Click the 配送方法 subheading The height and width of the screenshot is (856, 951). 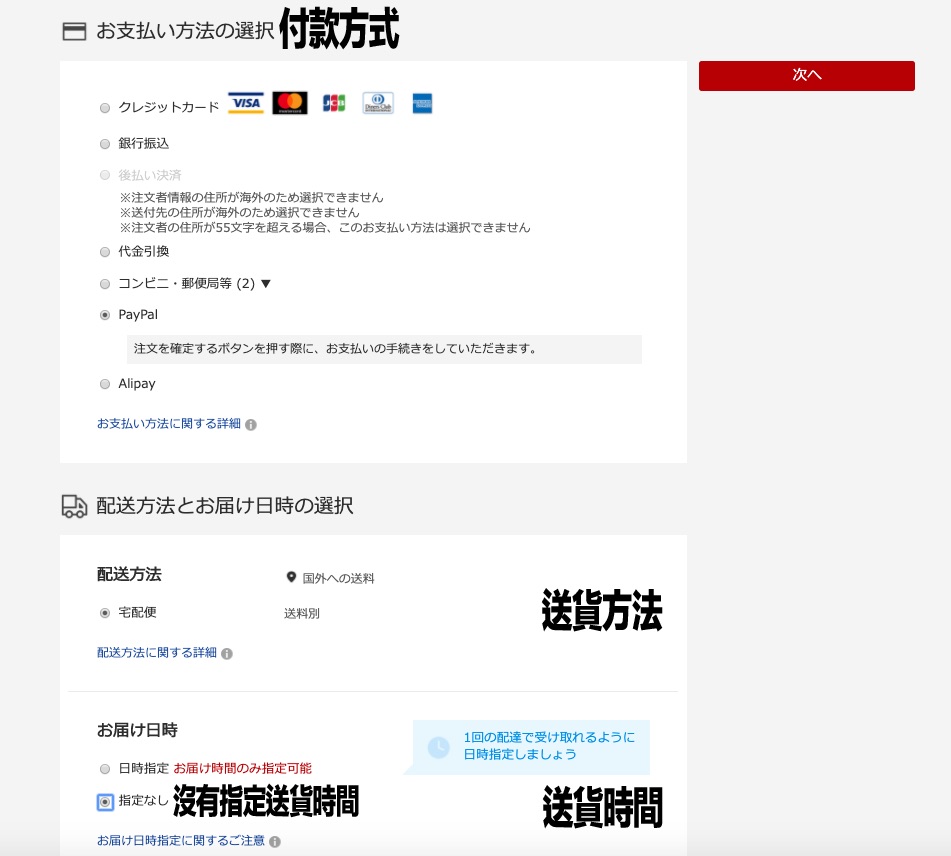click(129, 574)
